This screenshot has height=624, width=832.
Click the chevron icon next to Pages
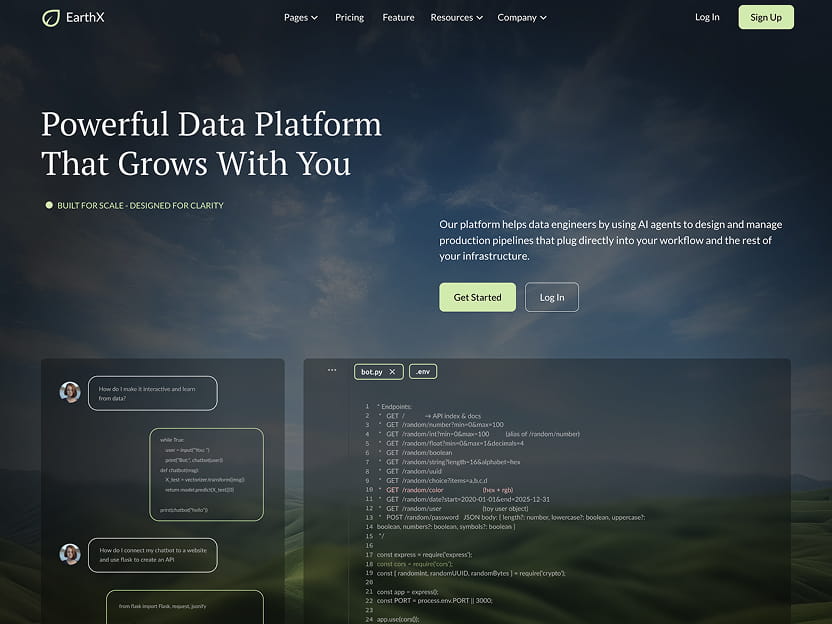[315, 17]
